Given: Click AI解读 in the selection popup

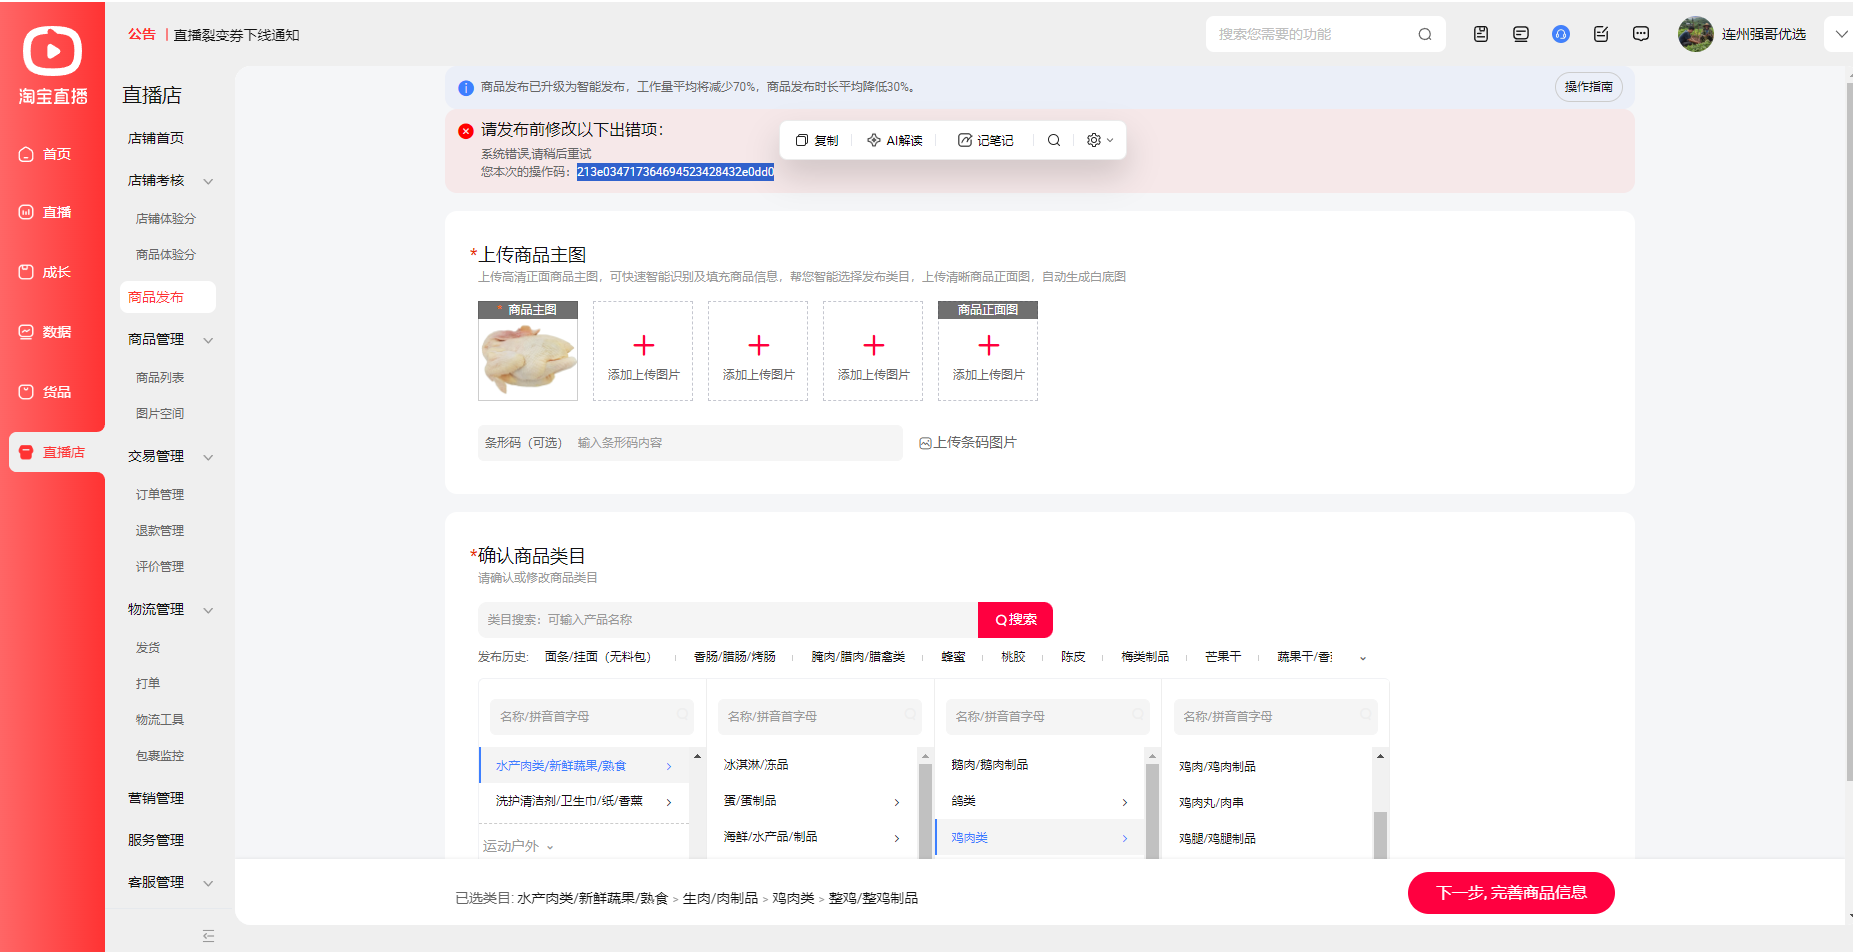Looking at the screenshot, I should (895, 140).
